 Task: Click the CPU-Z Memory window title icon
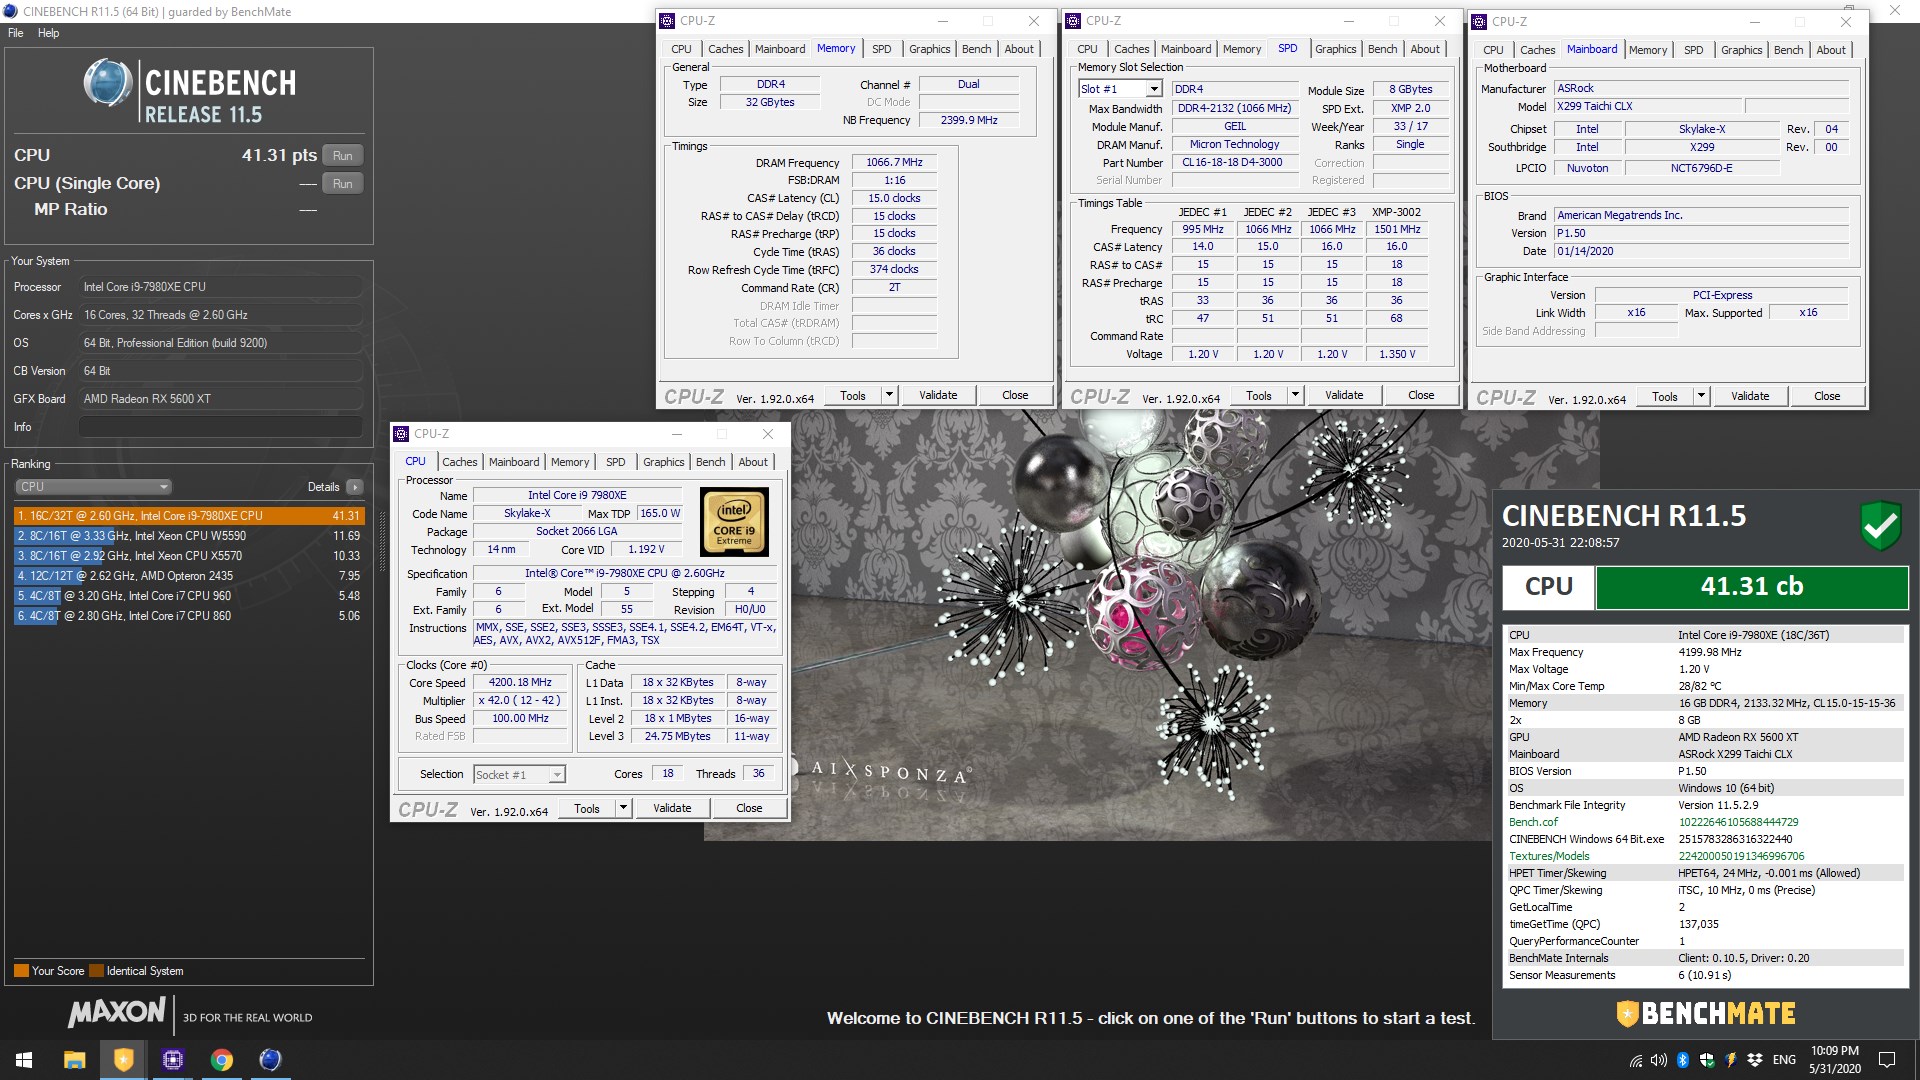tap(668, 21)
